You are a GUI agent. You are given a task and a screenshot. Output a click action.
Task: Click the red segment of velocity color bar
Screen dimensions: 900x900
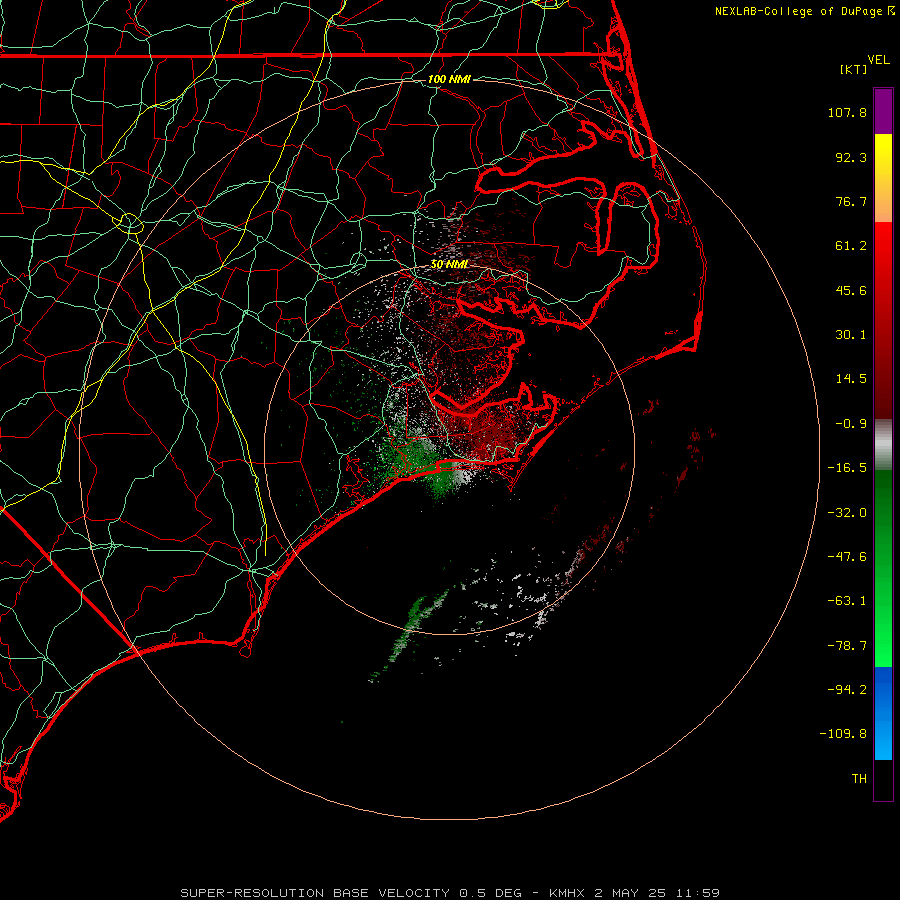coord(883,320)
